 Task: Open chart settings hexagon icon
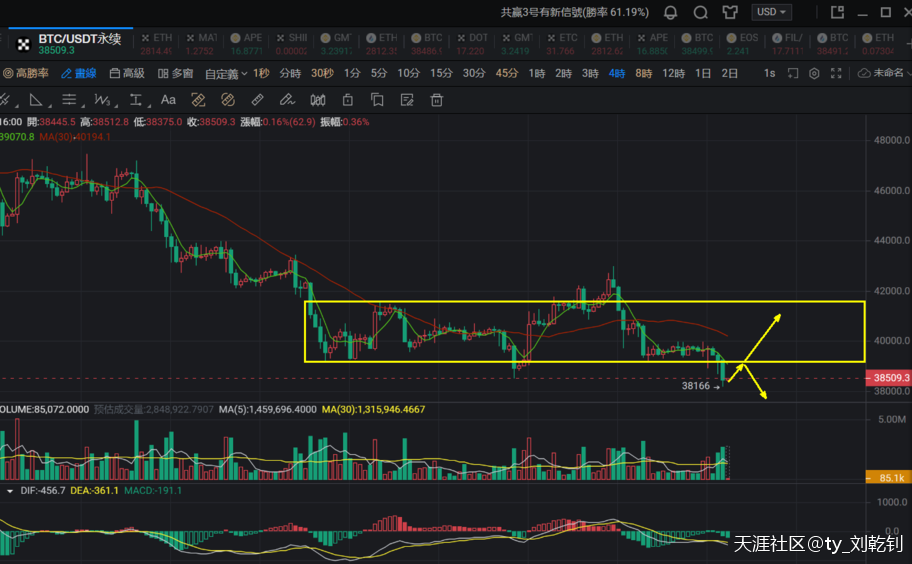814,73
